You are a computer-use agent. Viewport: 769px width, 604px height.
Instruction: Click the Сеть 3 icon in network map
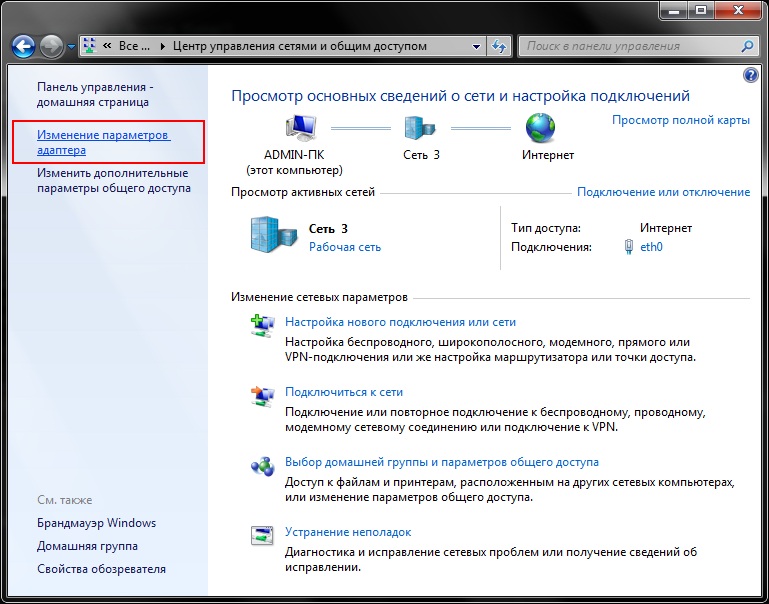(420, 128)
